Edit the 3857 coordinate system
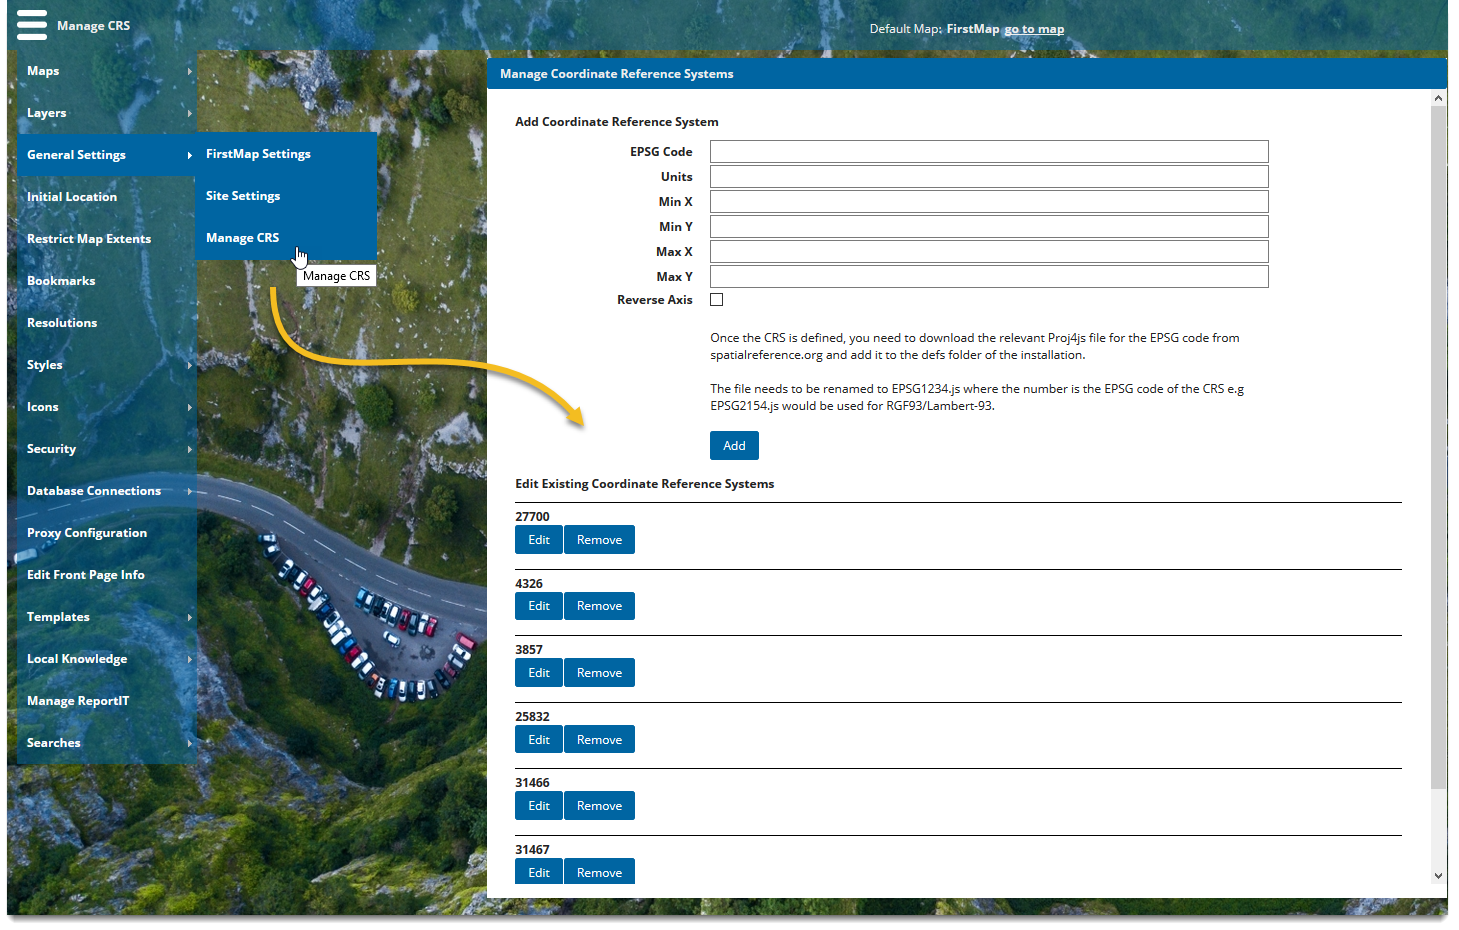Image resolution: width=1459 pixels, height=930 pixels. (x=539, y=673)
